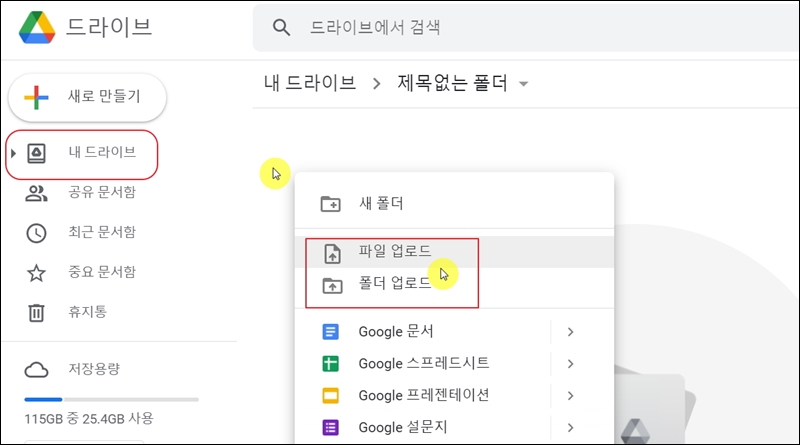Screen dimensions: 800x445
Task: Expand the Google 프레젠테이션 submenu arrow
Action: coord(570,396)
